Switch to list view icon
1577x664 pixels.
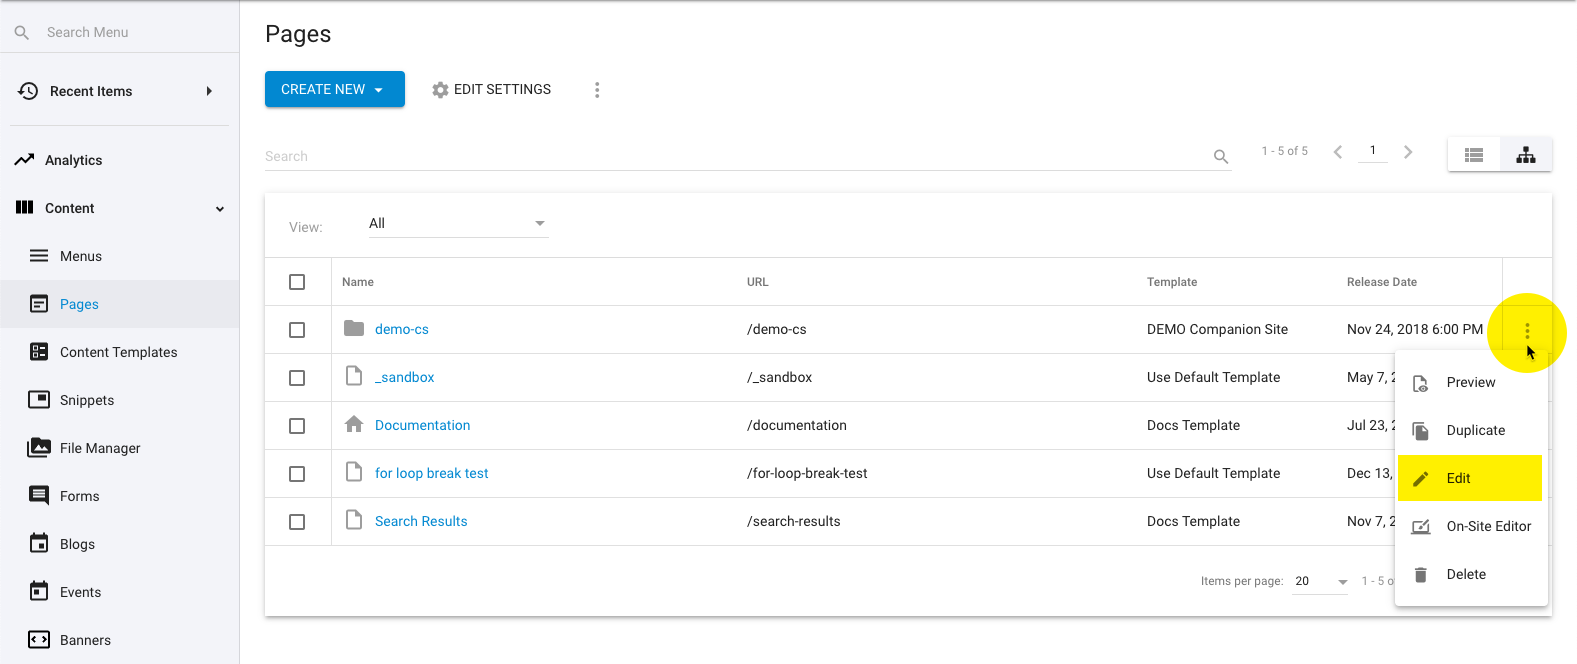pyautogui.click(x=1473, y=155)
